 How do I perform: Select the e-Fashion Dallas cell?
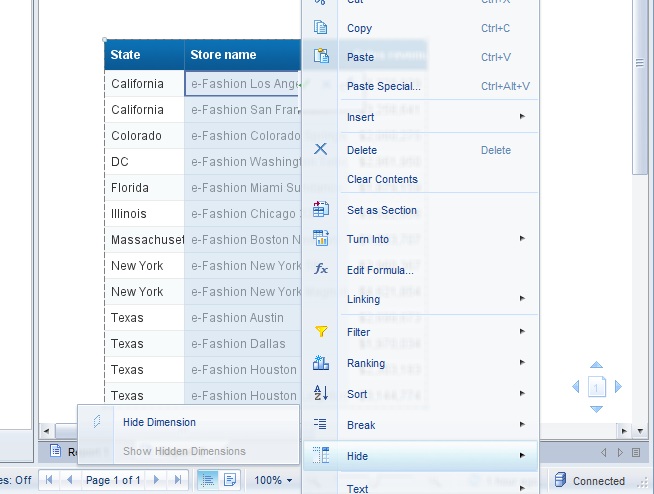(x=242, y=344)
